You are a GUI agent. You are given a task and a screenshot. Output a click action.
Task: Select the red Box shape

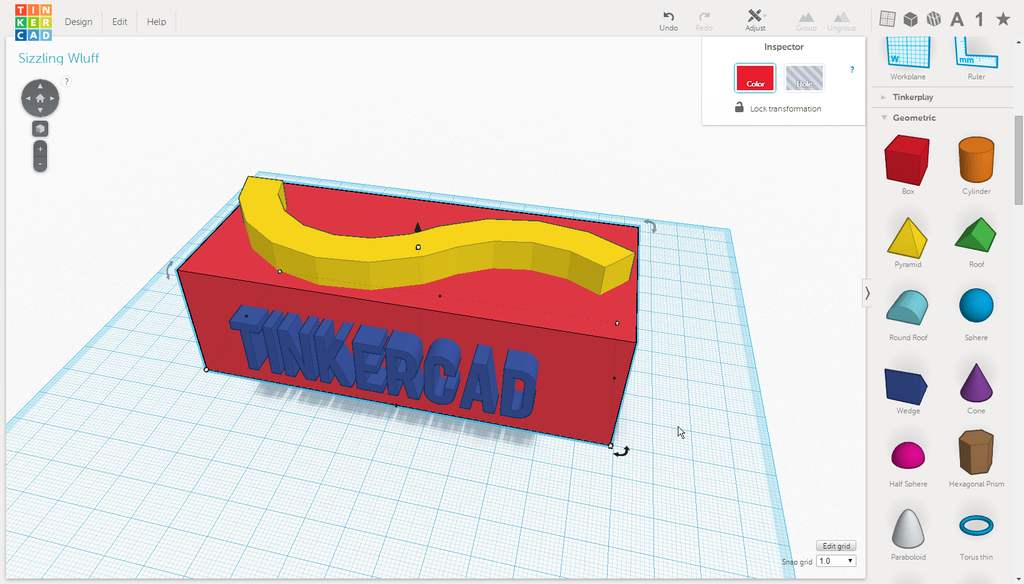tap(907, 160)
